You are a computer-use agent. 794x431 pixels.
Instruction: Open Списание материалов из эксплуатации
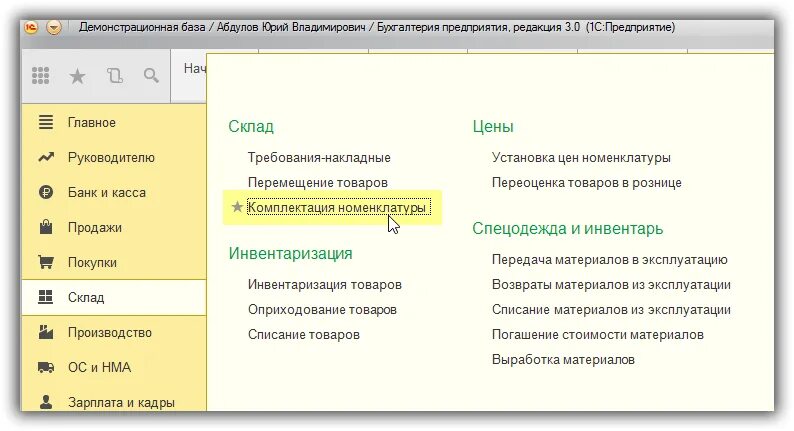click(x=611, y=309)
